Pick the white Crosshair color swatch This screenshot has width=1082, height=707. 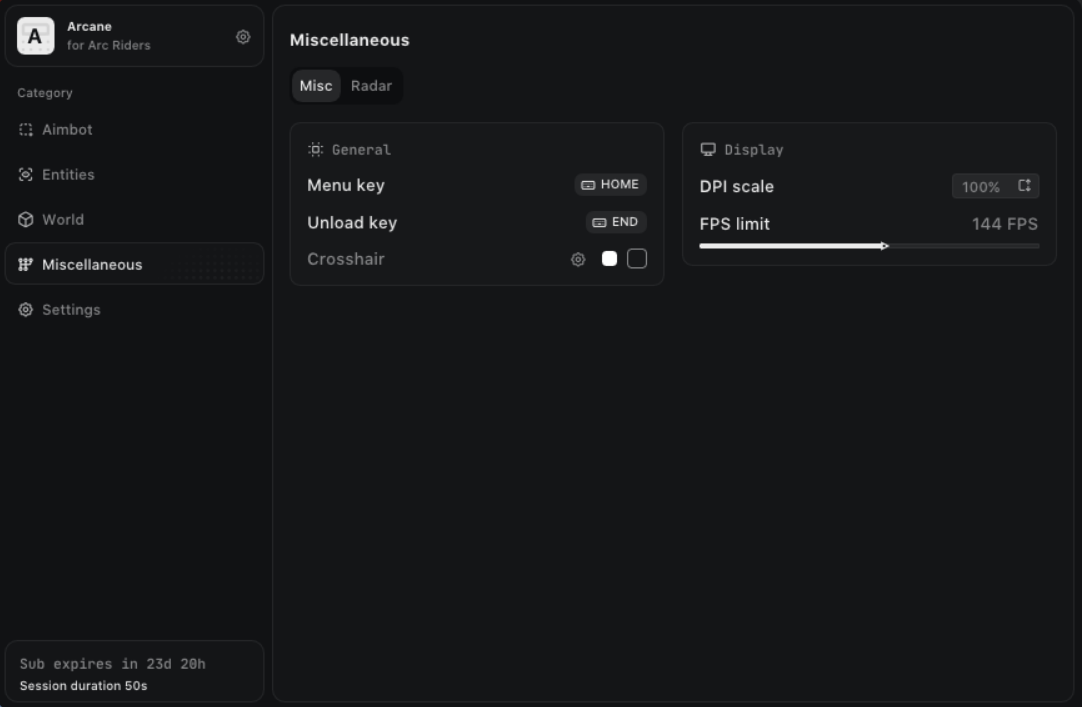609,259
